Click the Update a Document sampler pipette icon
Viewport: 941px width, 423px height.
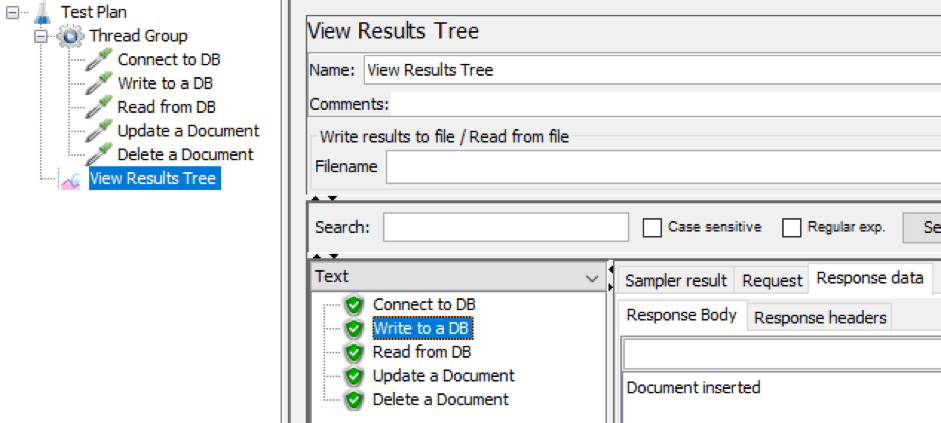click(x=98, y=131)
